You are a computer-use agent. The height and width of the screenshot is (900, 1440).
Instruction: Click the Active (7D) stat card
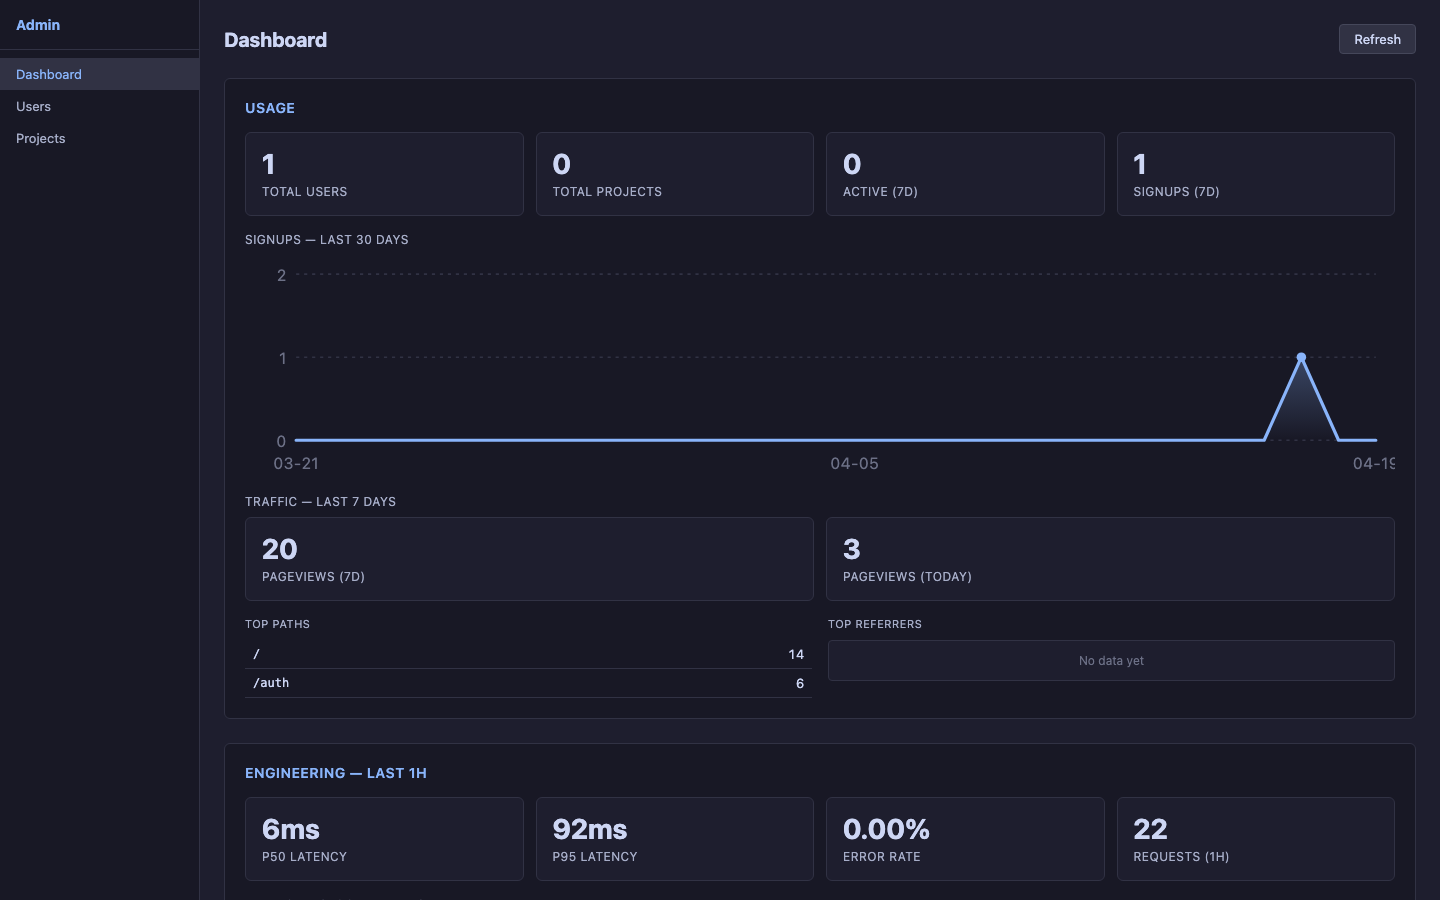pyautogui.click(x=964, y=174)
